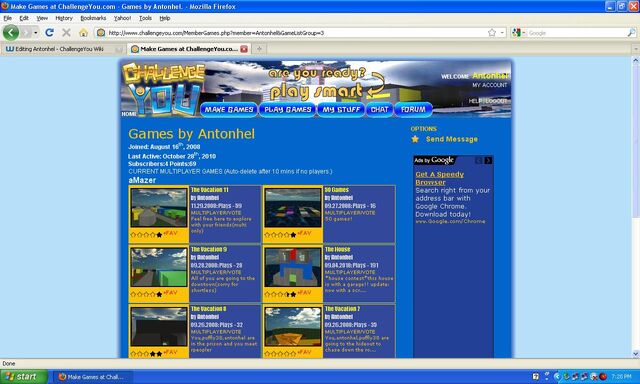Open The Vacation 8 thumbnail
Image resolution: width=640 pixels, height=384 pixels.
click(159, 327)
